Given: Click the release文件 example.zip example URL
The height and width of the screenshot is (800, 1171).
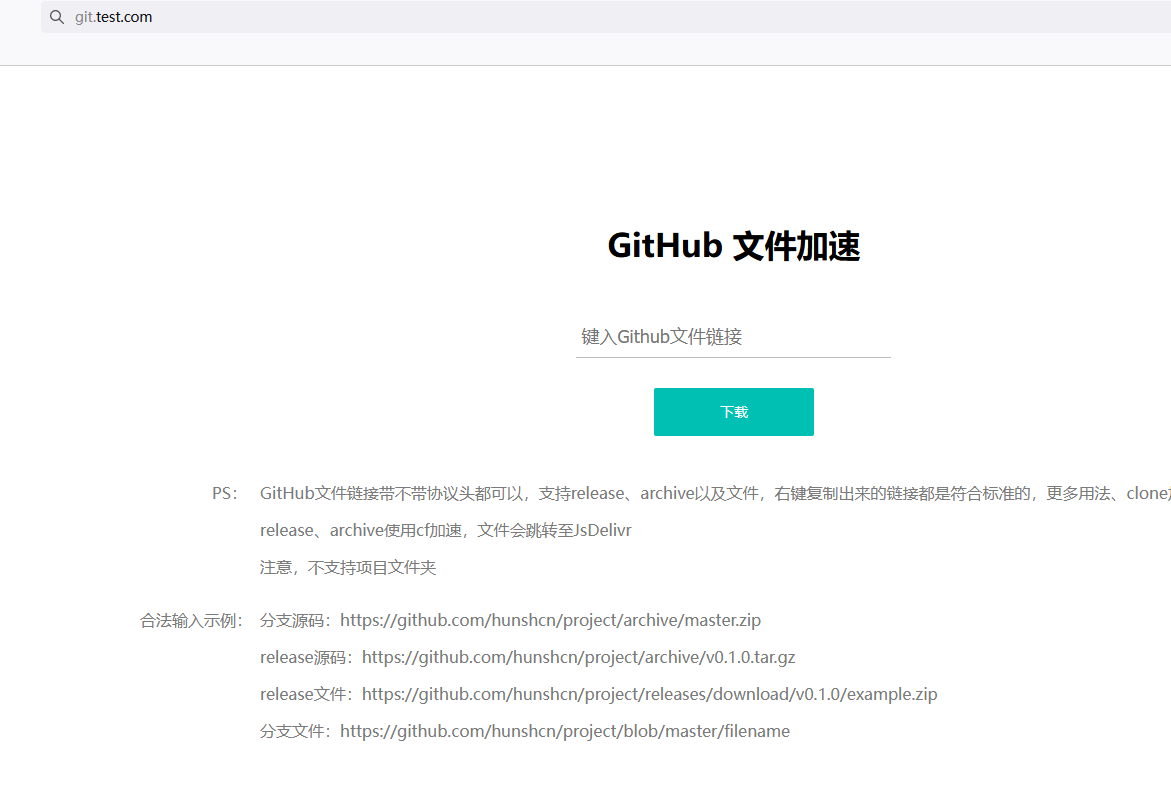Looking at the screenshot, I should [x=650, y=695].
